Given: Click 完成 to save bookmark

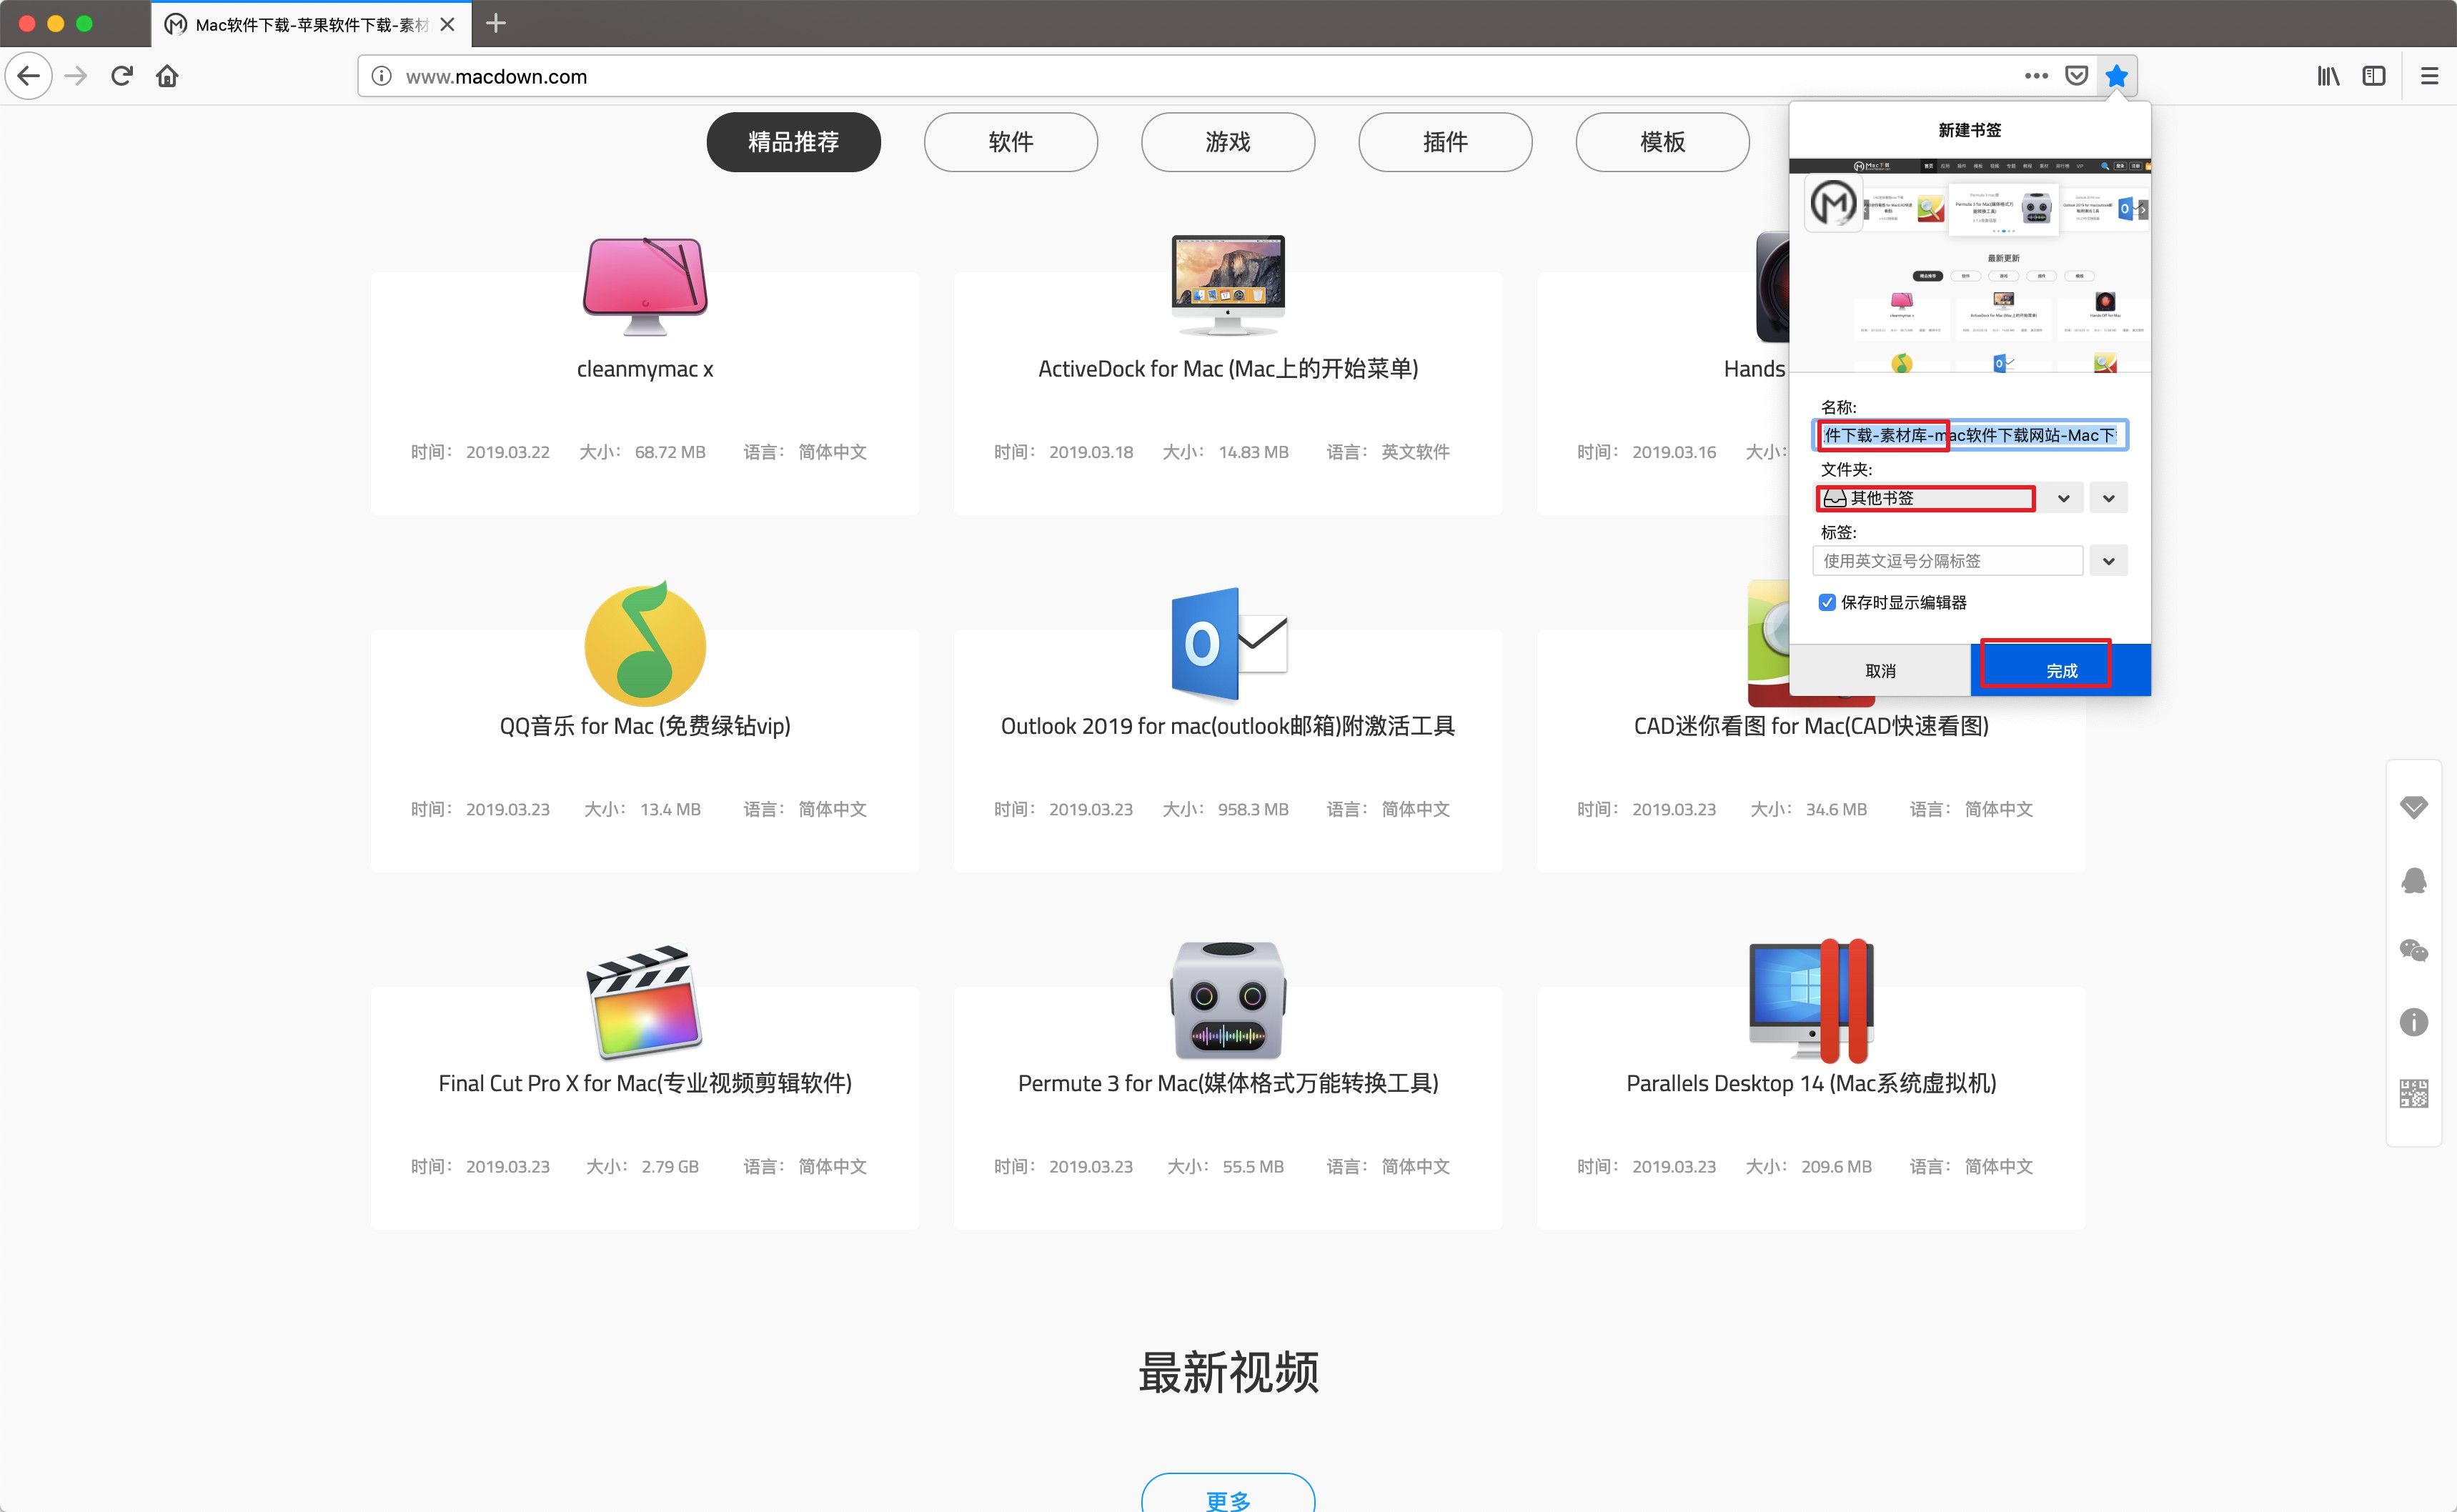Looking at the screenshot, I should [x=2060, y=670].
